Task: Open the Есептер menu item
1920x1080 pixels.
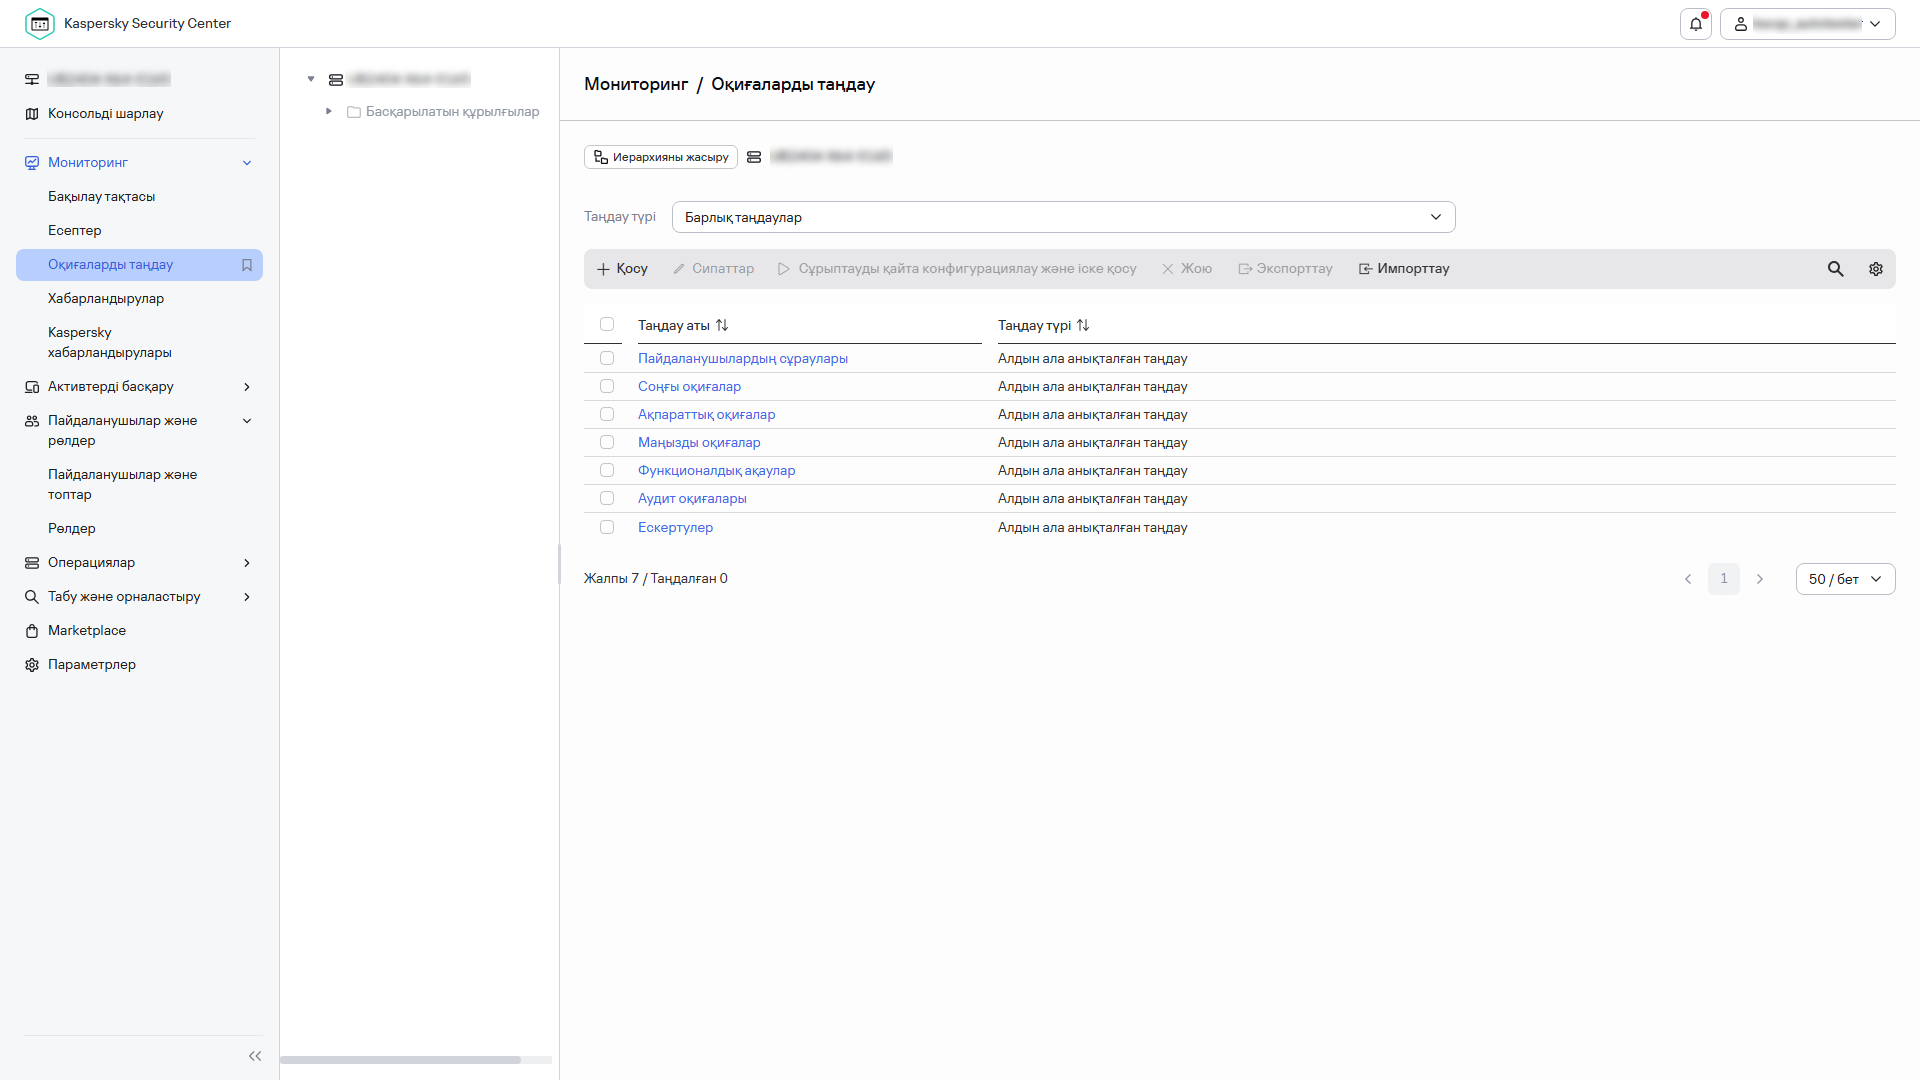Action: pyautogui.click(x=75, y=231)
